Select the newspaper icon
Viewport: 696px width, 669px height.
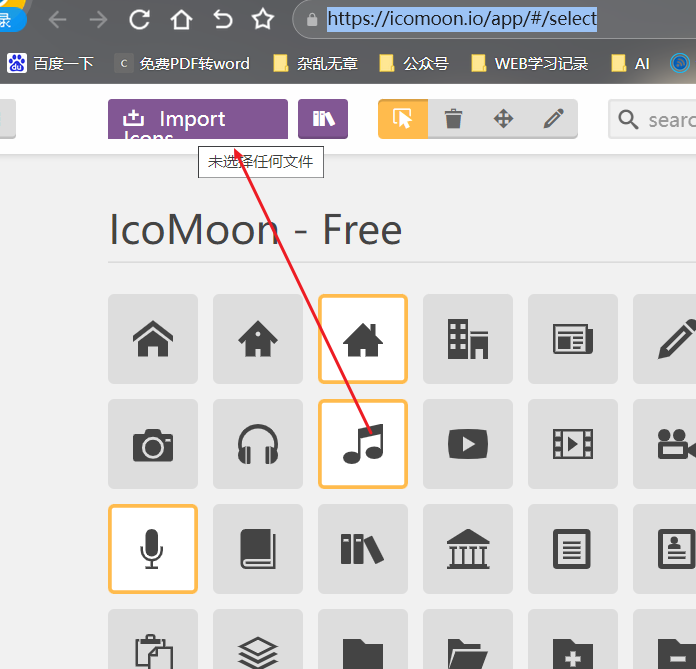click(573, 339)
